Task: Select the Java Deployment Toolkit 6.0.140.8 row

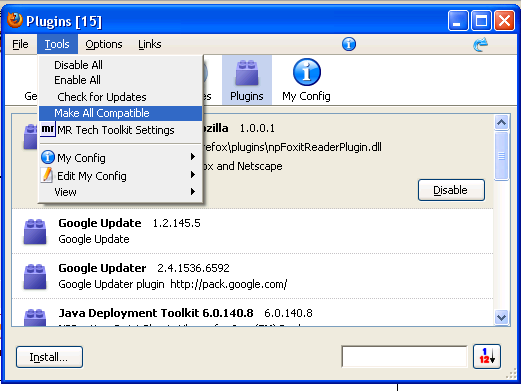Action: click(252, 313)
